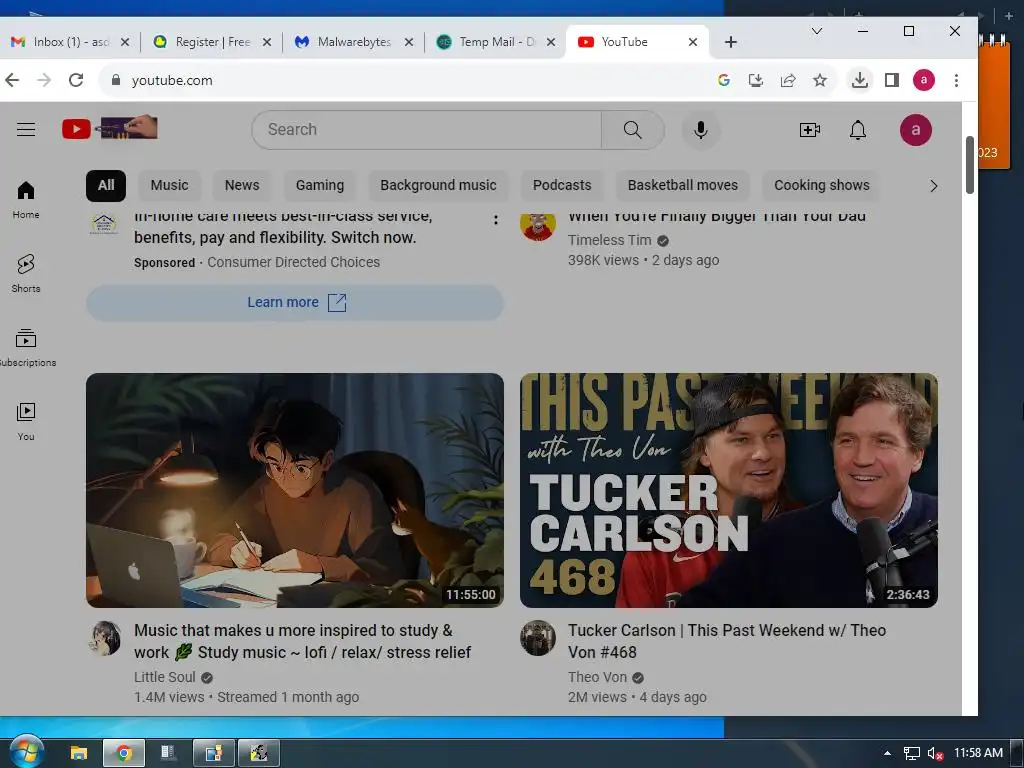Open Chrome profile avatar
The height and width of the screenshot is (768, 1024).
tap(923, 80)
